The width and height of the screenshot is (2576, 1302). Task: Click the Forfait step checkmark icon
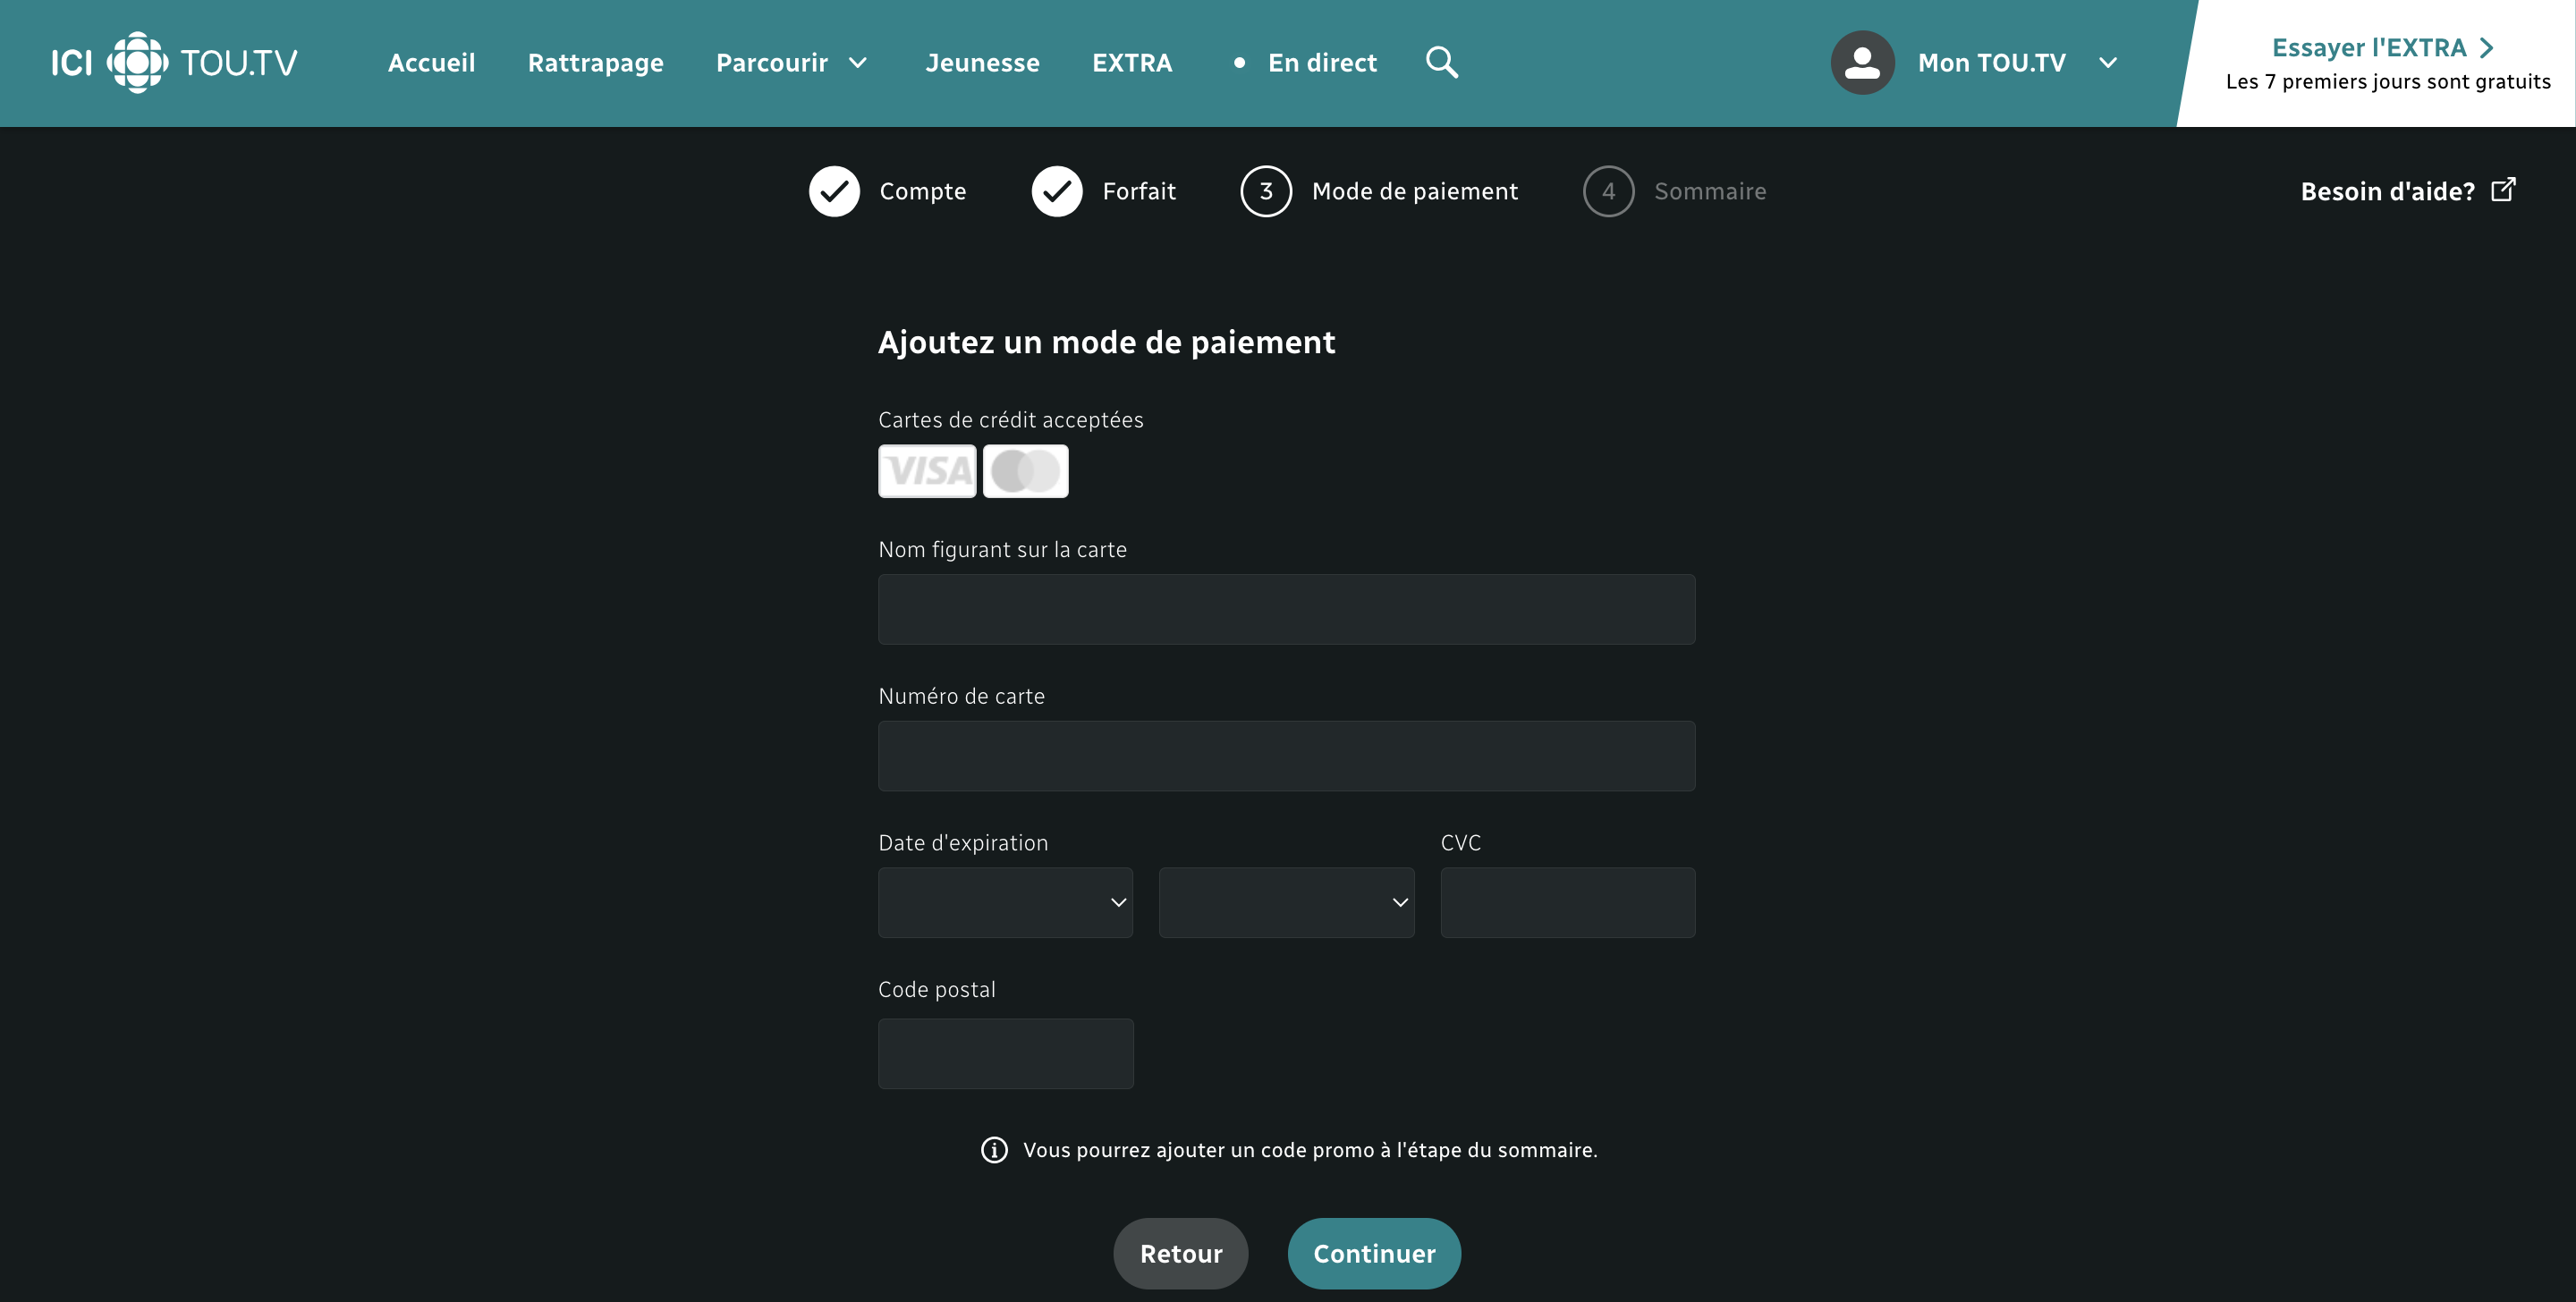point(1057,191)
